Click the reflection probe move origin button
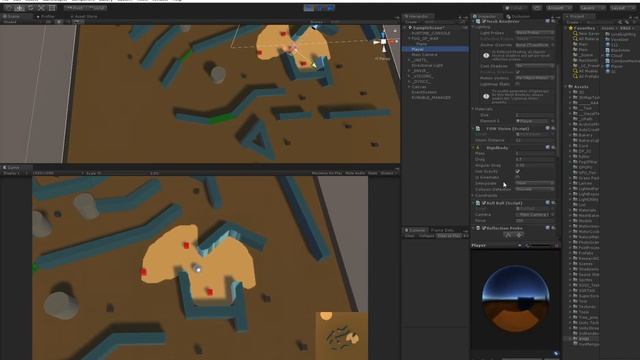Image resolution: width=640 pixels, height=360 pixels. click(x=519, y=235)
